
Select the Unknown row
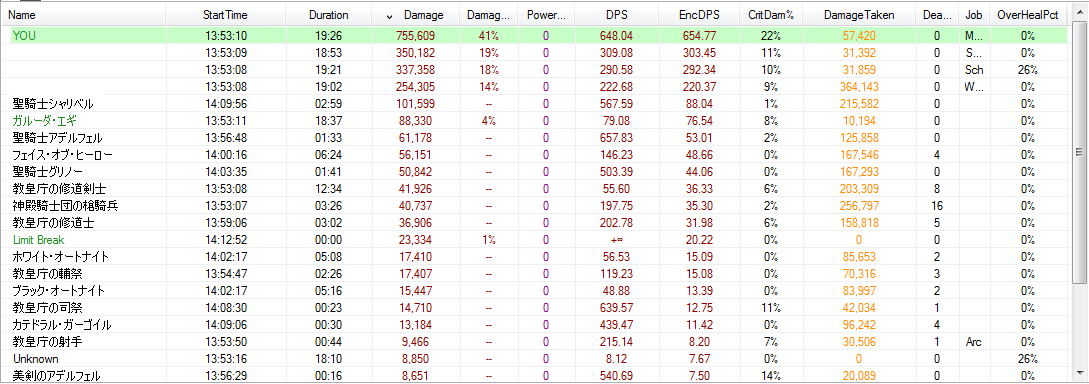tap(535, 358)
